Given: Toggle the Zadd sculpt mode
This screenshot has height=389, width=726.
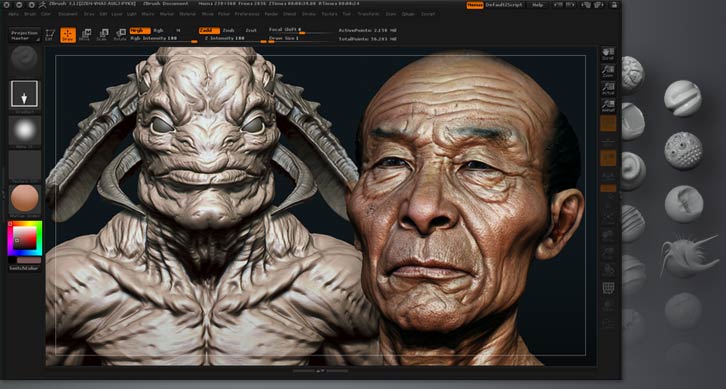Looking at the screenshot, I should click(209, 31).
